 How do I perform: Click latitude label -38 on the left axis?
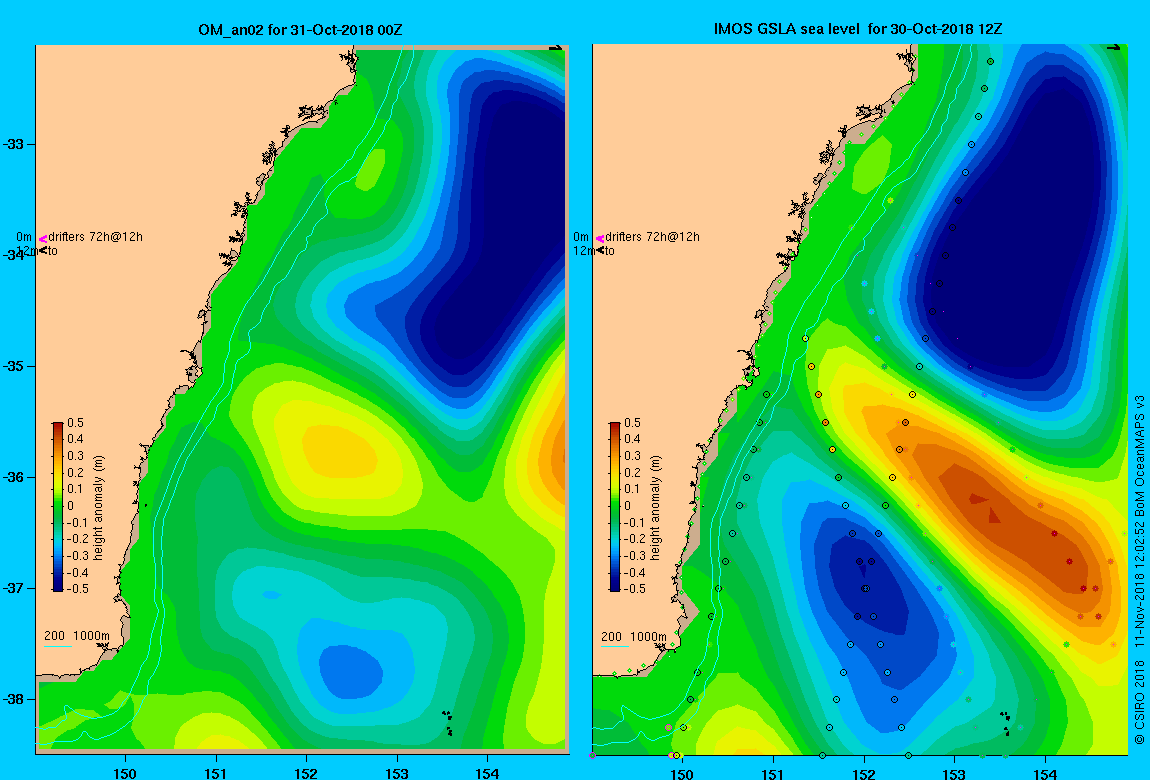point(14,699)
